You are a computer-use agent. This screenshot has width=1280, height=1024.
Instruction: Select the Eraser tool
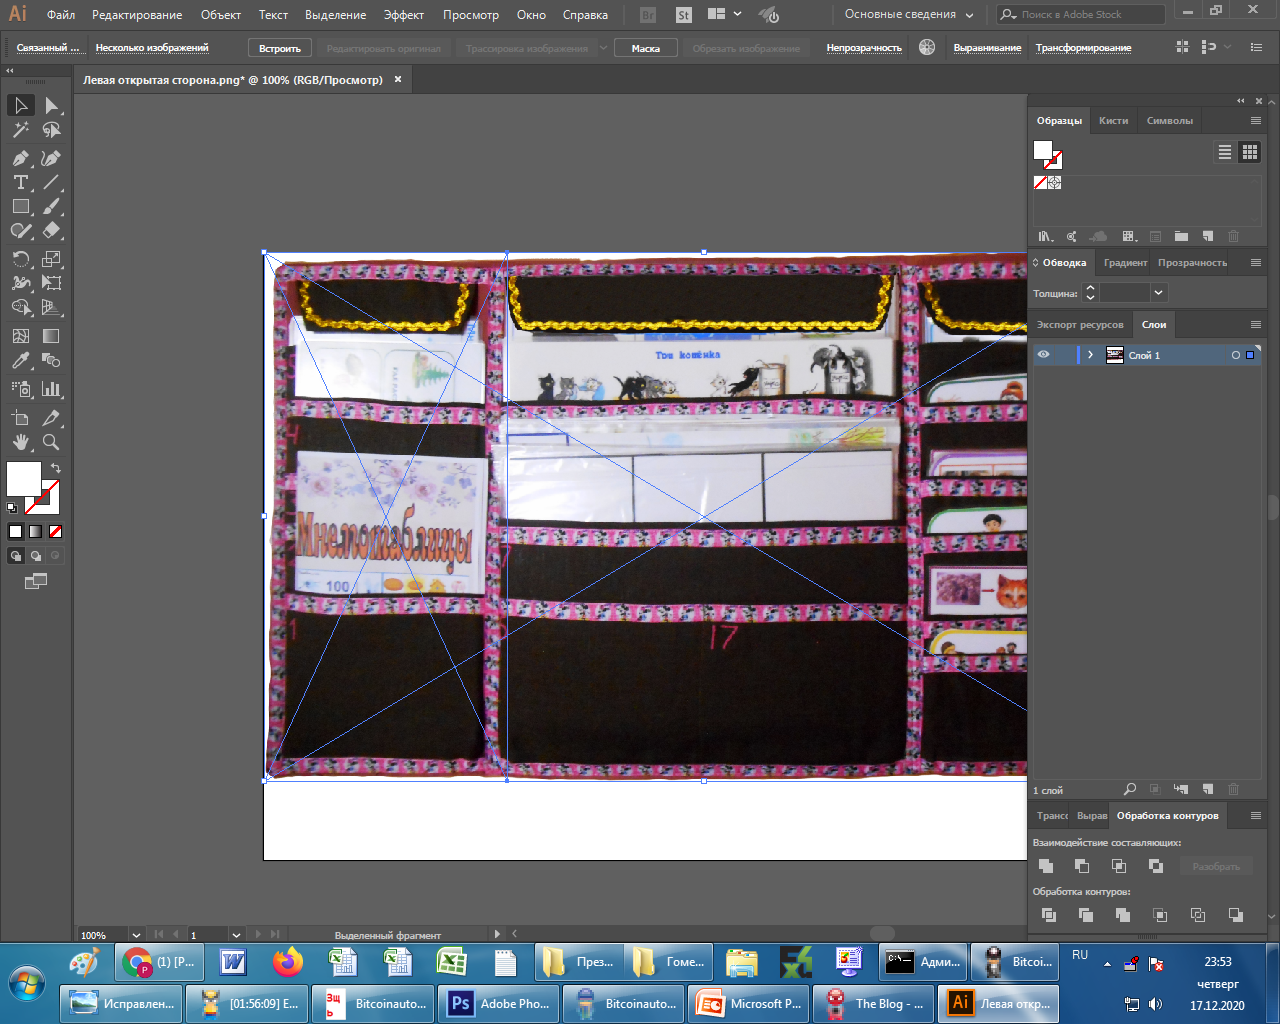coord(52,230)
